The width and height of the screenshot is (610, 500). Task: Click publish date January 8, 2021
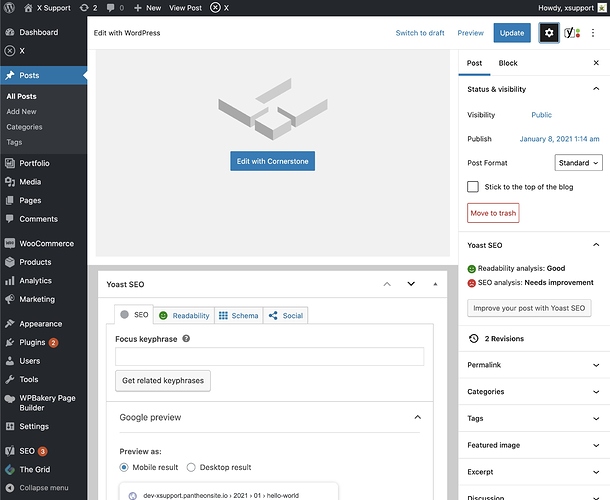pos(559,139)
